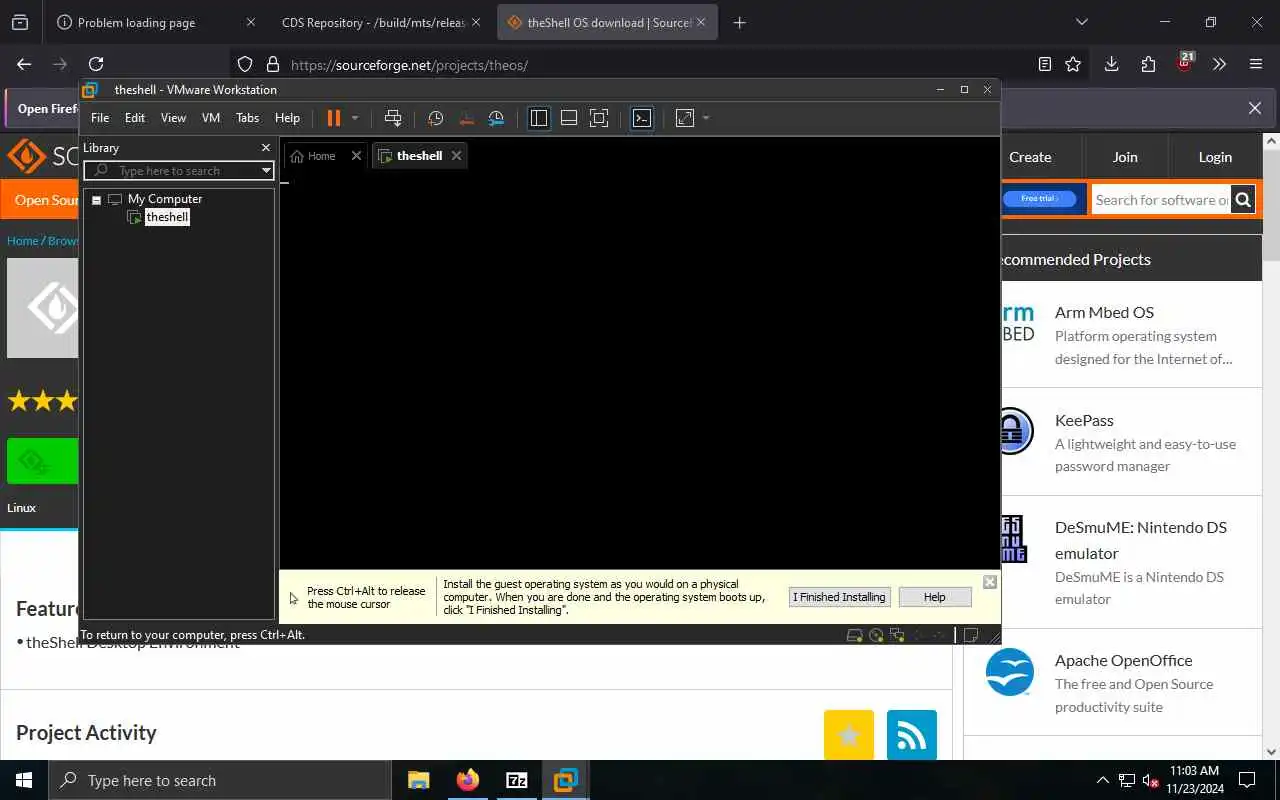Open the snapshot manager icon
1280x800 pixels.
[496, 118]
